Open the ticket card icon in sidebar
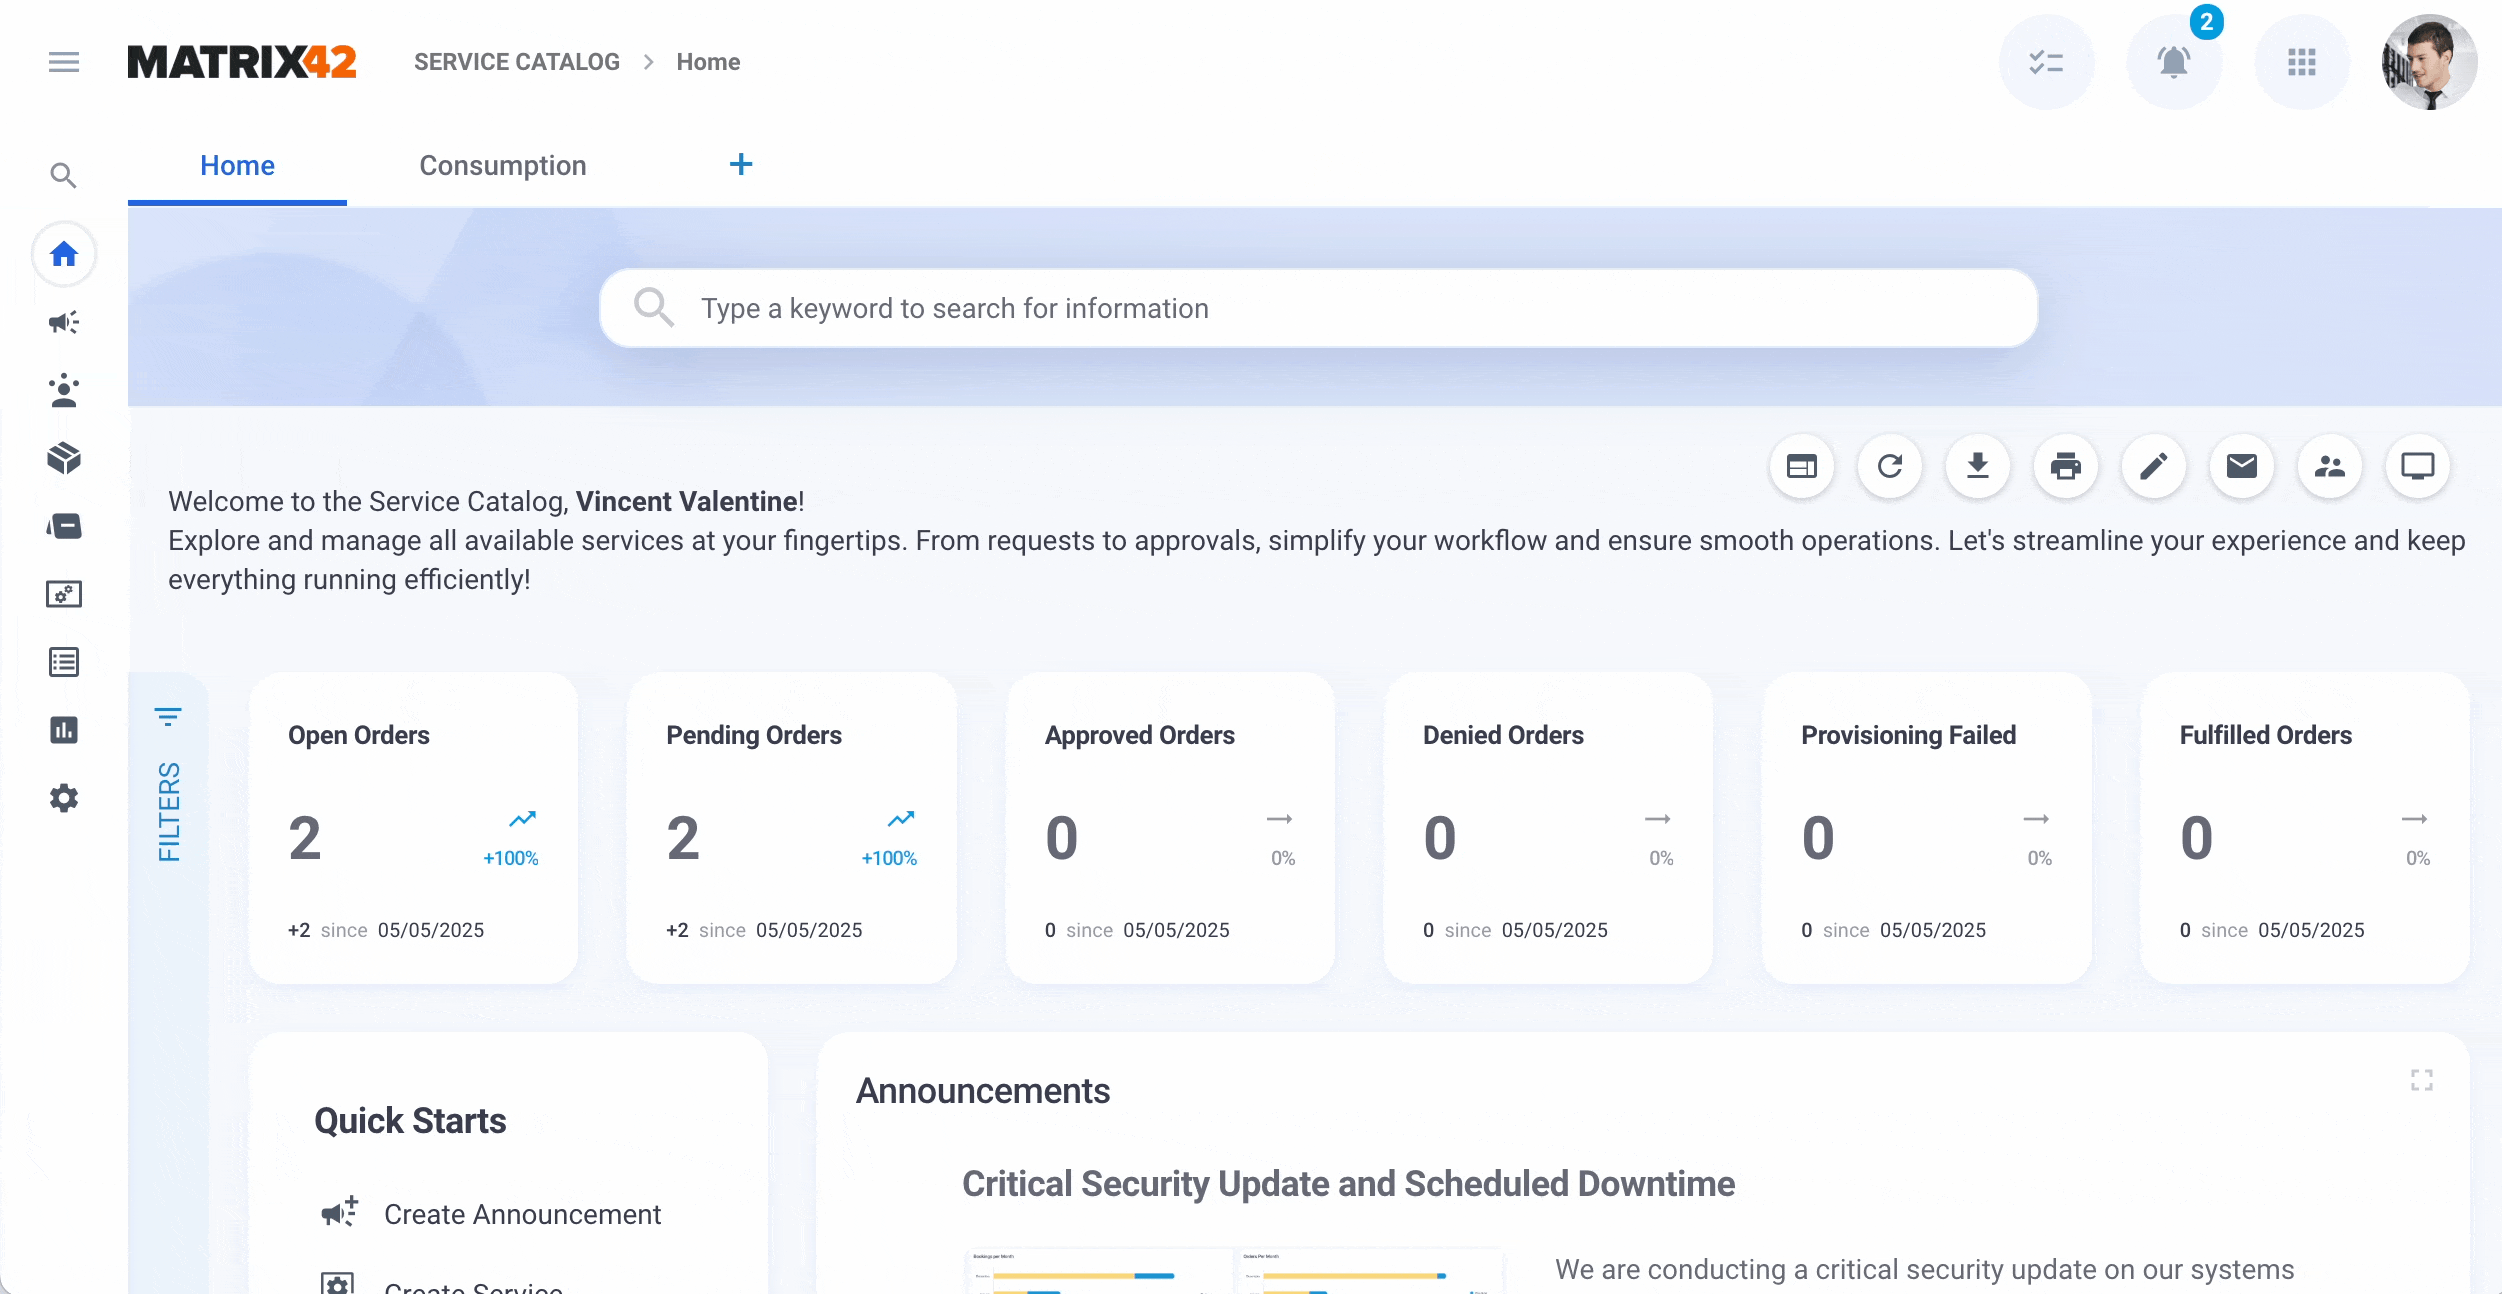 [x=64, y=526]
